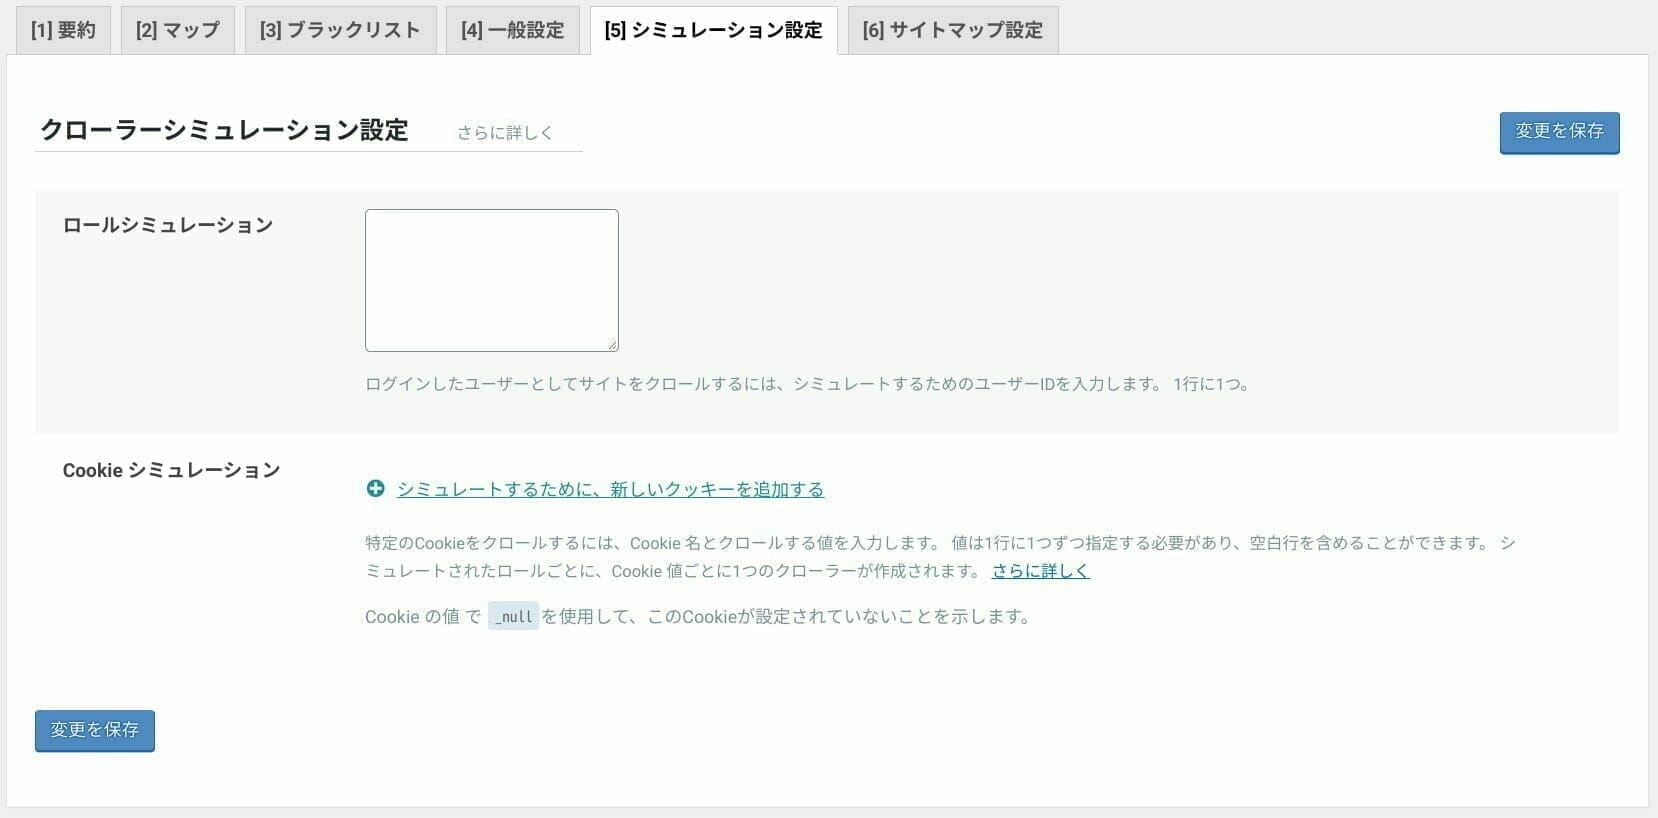Screen dimensions: 1658x818
Task: Open the [6] サイトマップ設定 tab
Action: coord(952,30)
